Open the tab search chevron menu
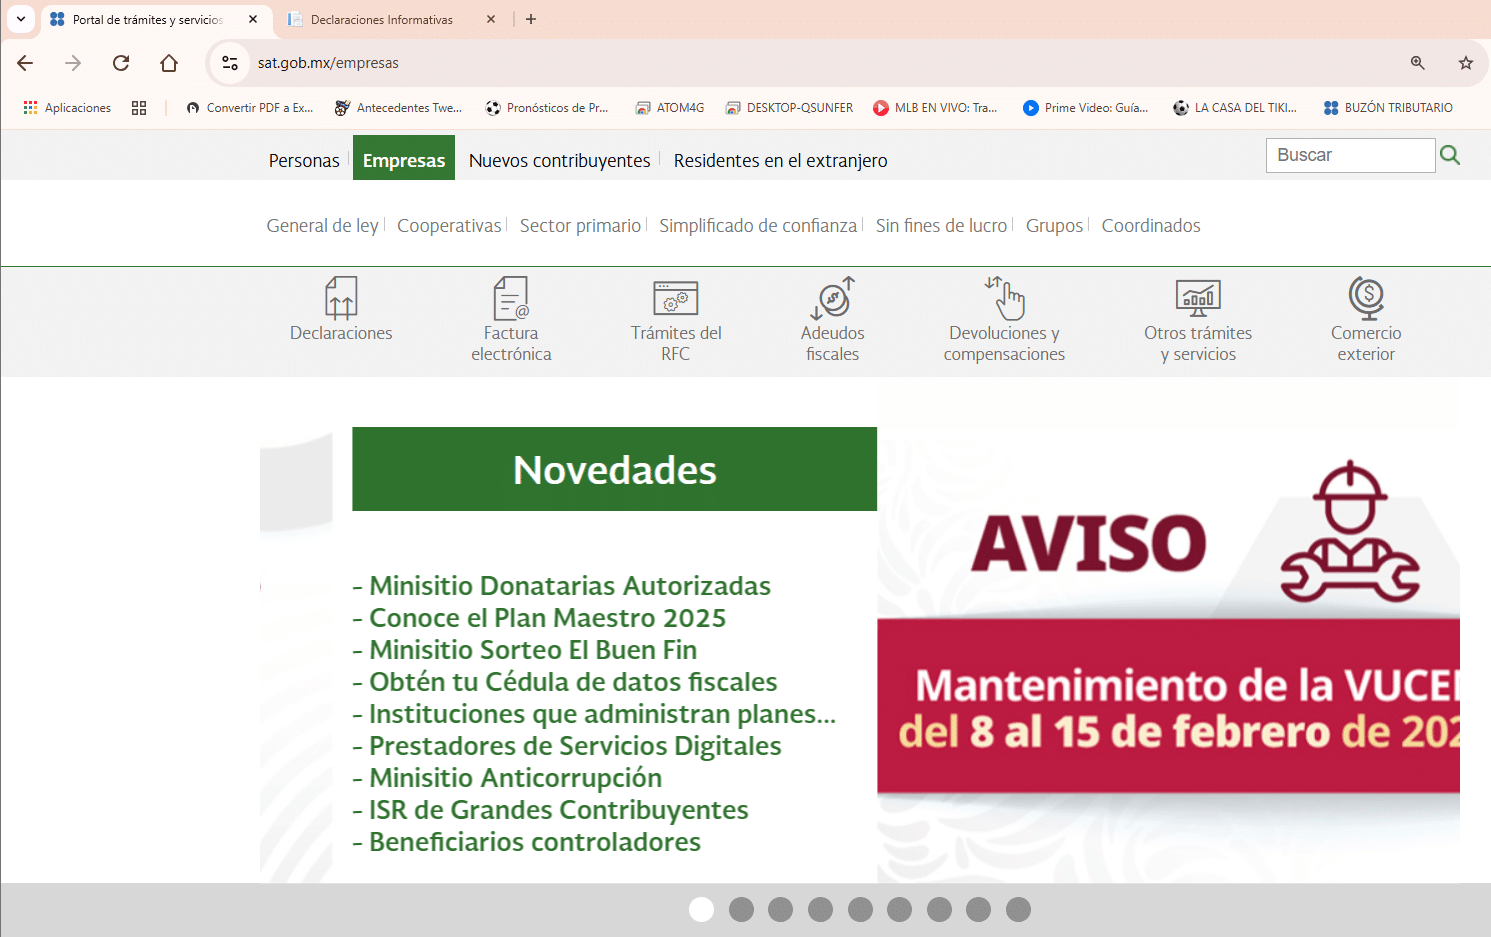Screen dimensions: 1491x937 click(21, 19)
